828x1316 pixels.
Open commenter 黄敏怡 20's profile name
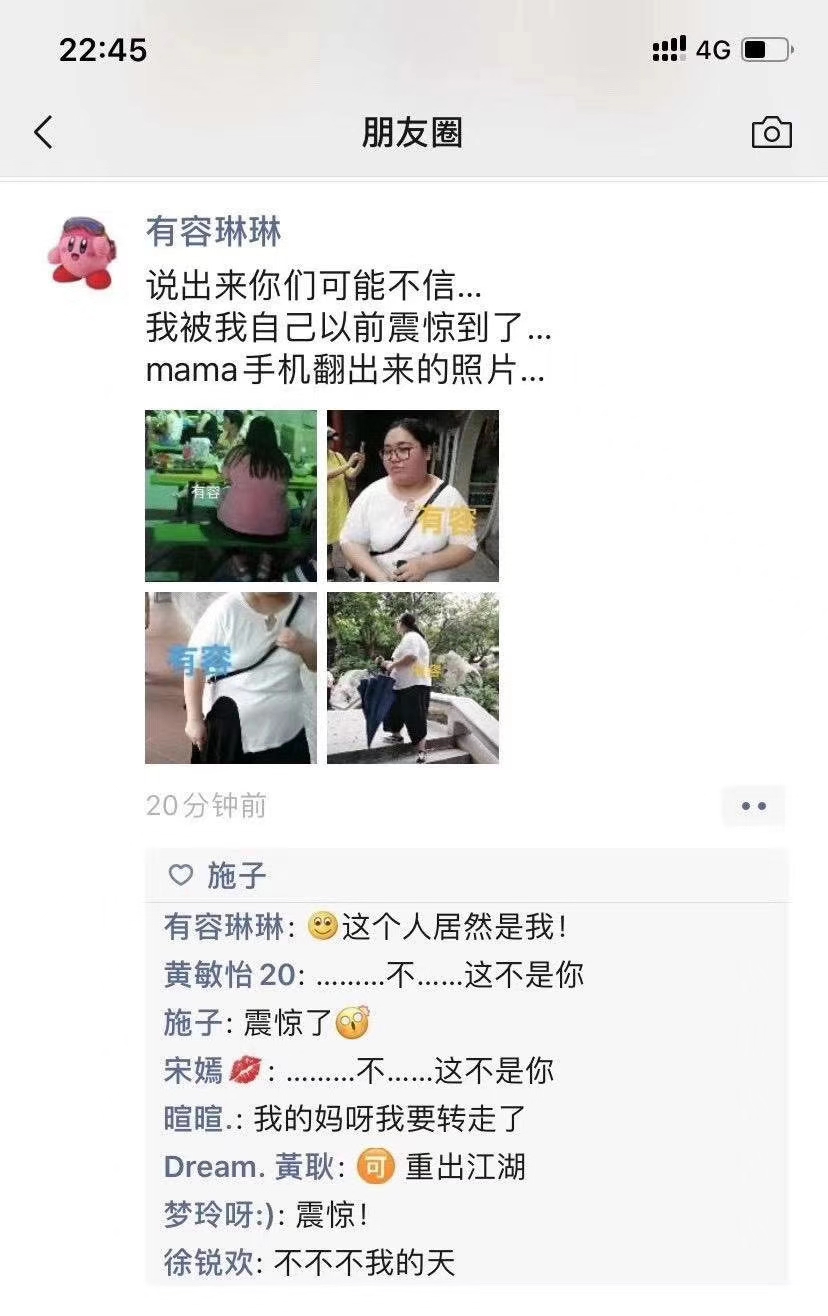pyautogui.click(x=234, y=975)
